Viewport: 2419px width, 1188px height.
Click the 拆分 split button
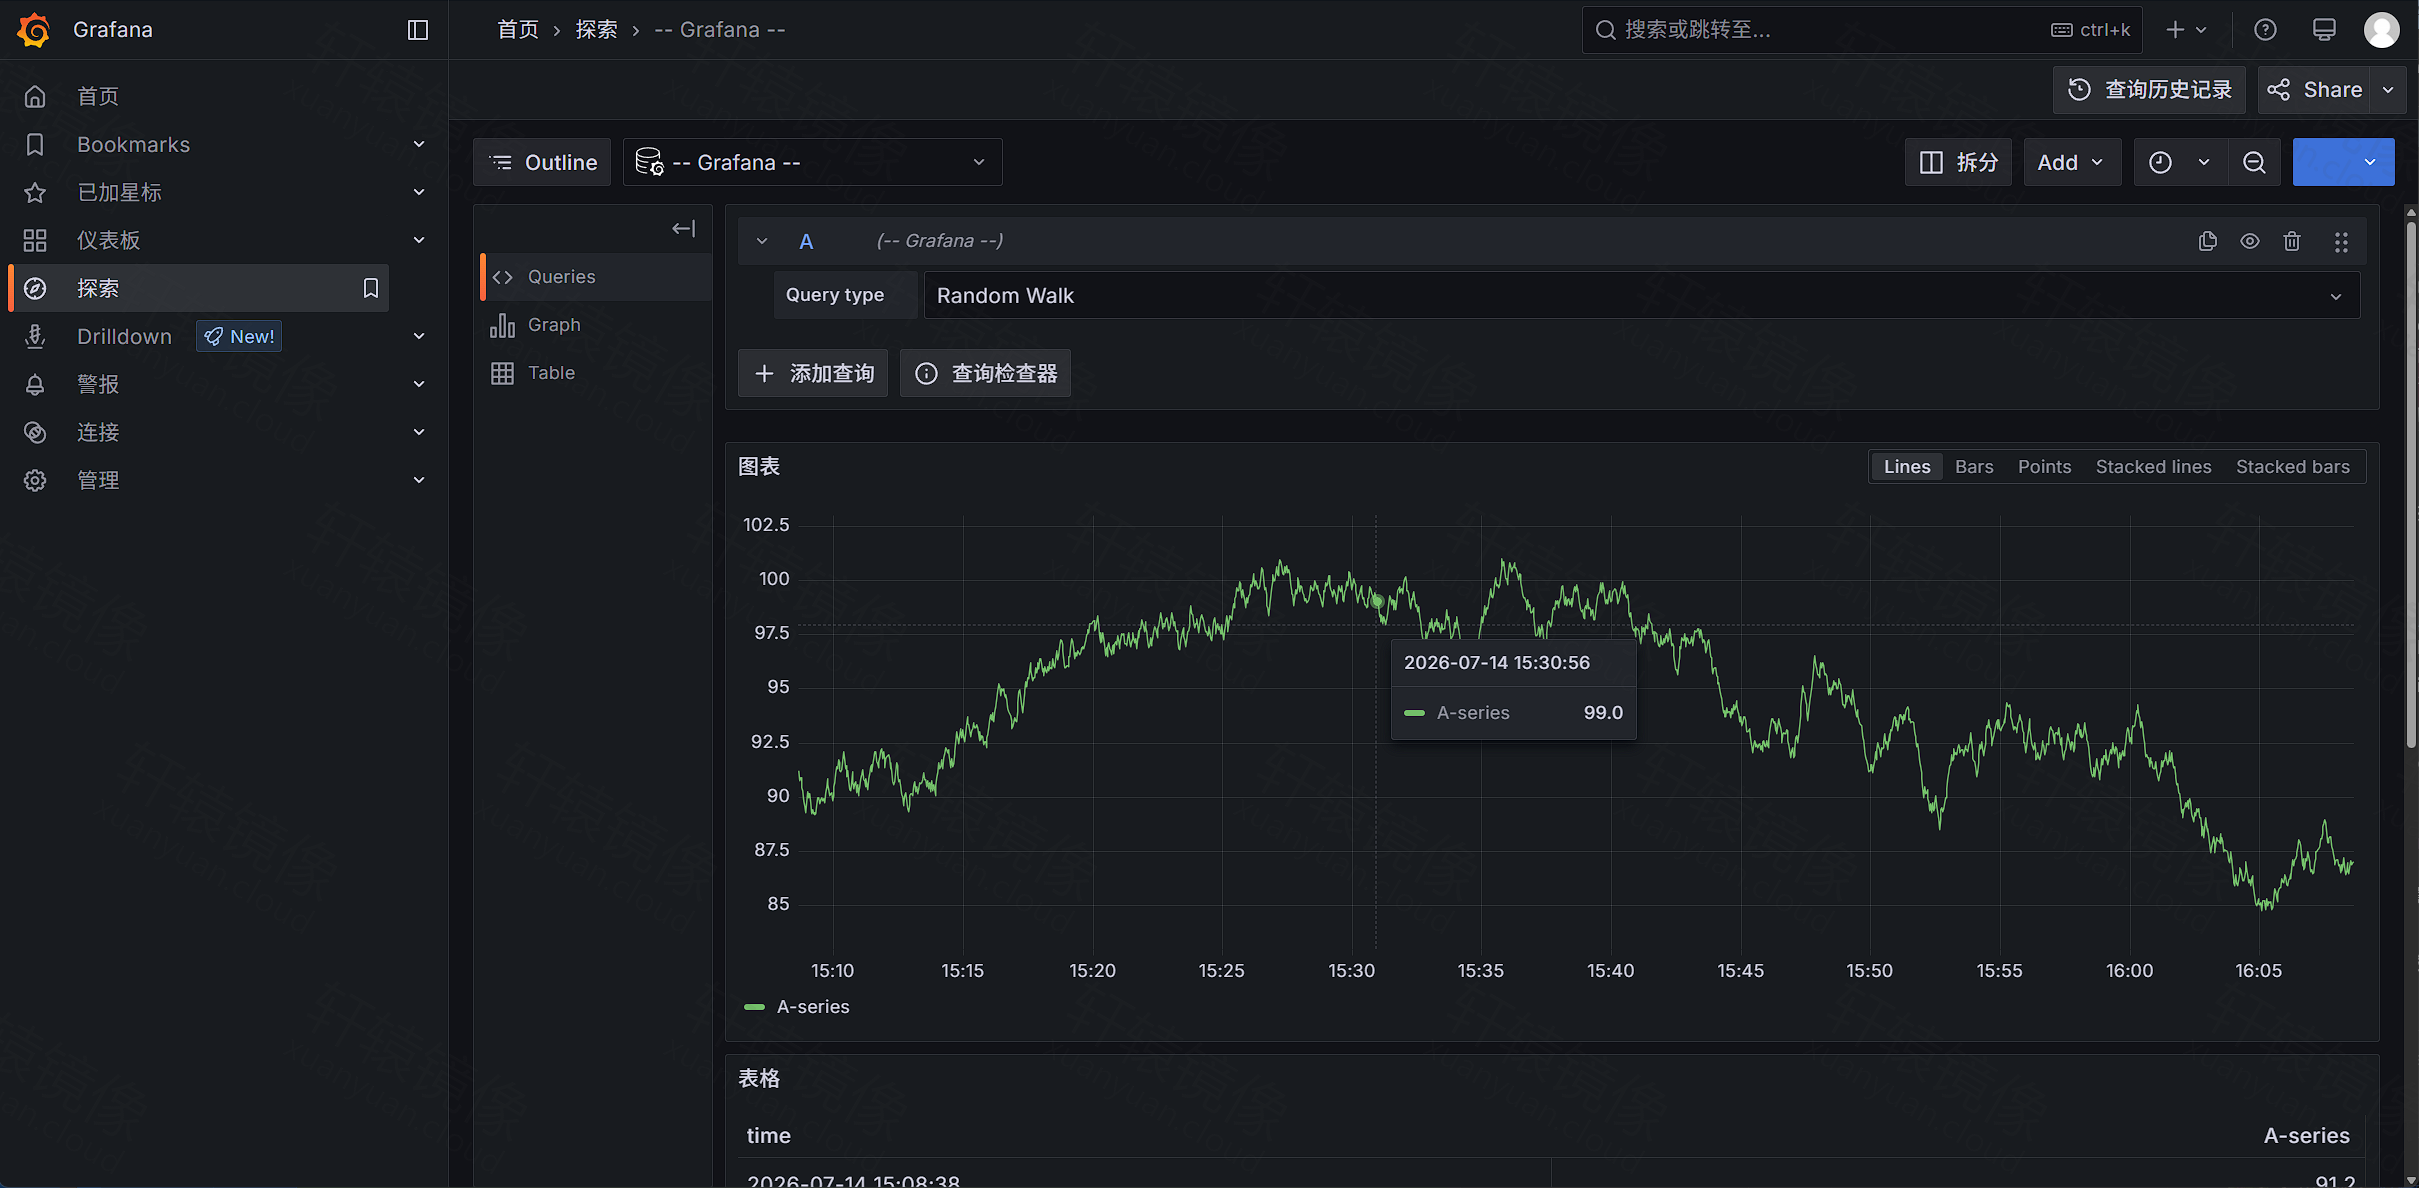click(x=1958, y=162)
